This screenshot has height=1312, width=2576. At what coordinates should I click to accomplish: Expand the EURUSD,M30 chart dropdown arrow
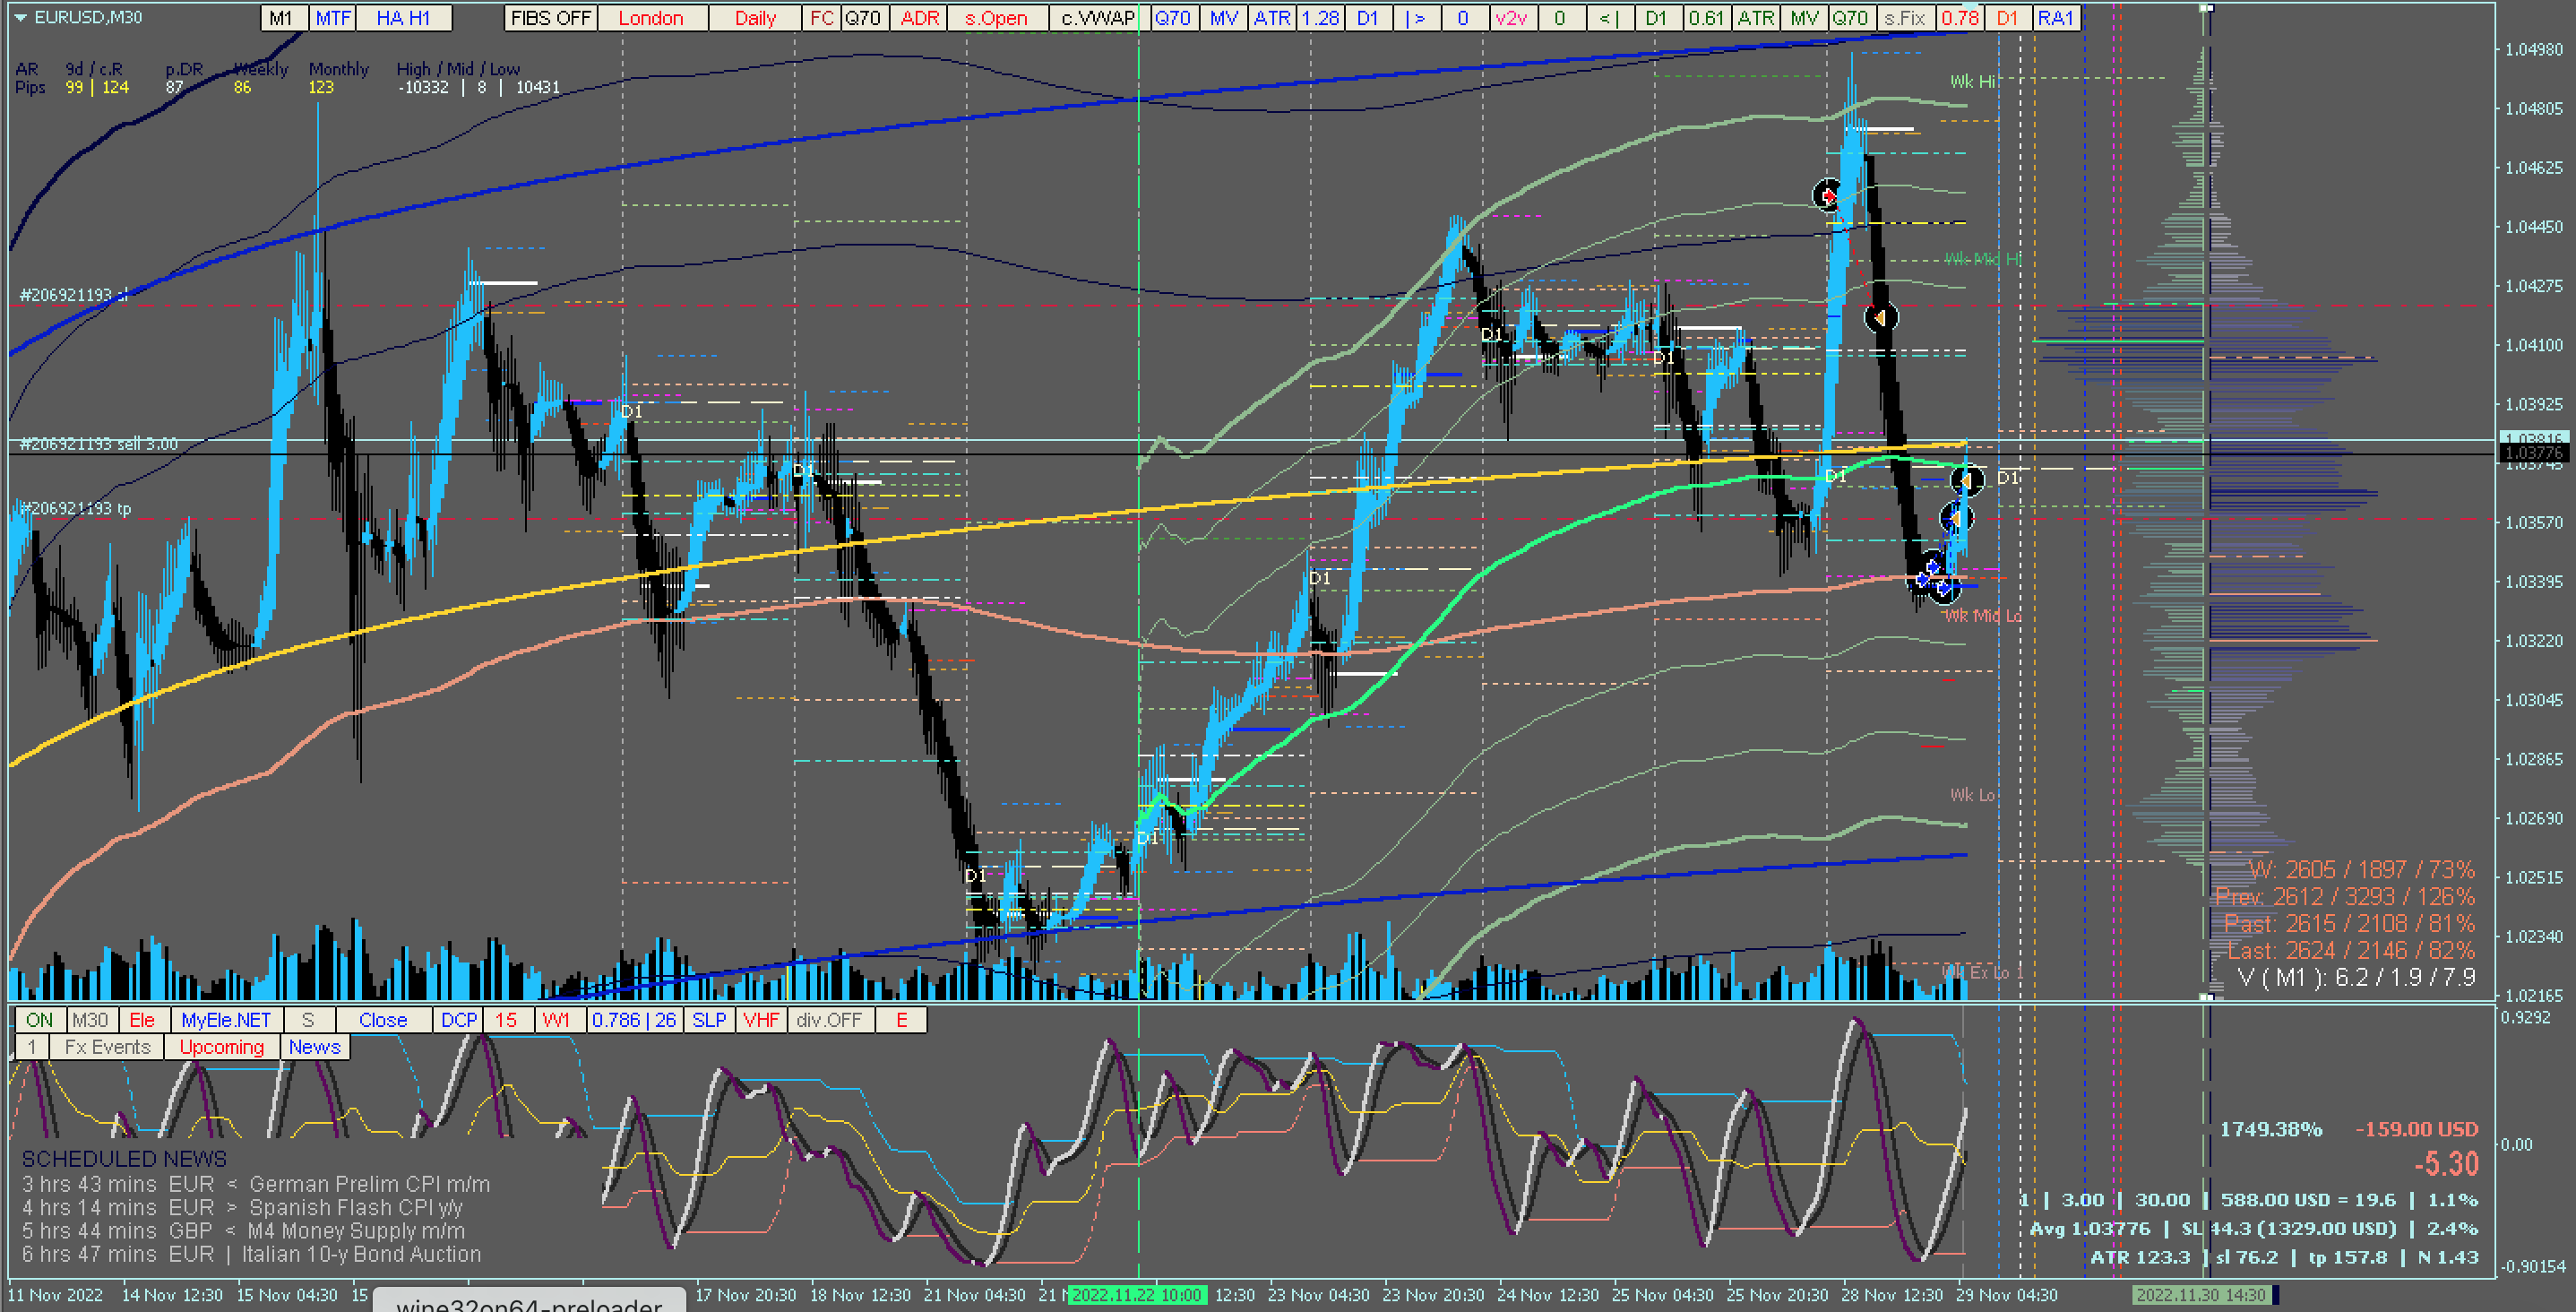(x=20, y=17)
